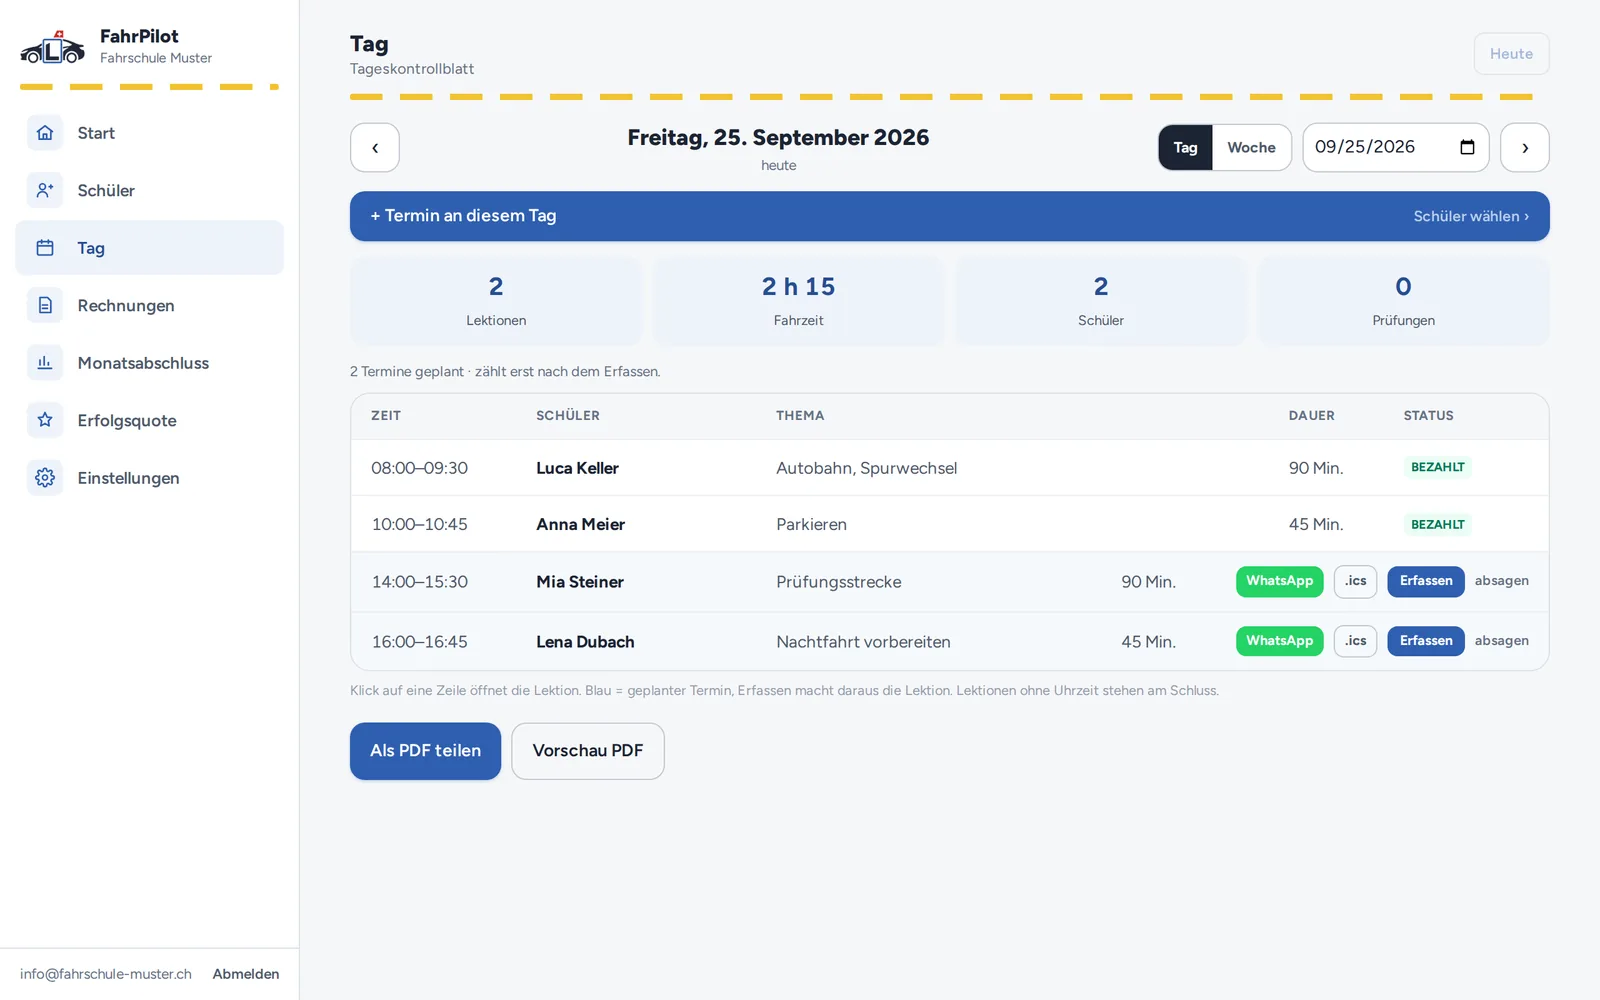Click the 09/25/2026 date field
Screen dimensions: 1600x1000
1395,148
